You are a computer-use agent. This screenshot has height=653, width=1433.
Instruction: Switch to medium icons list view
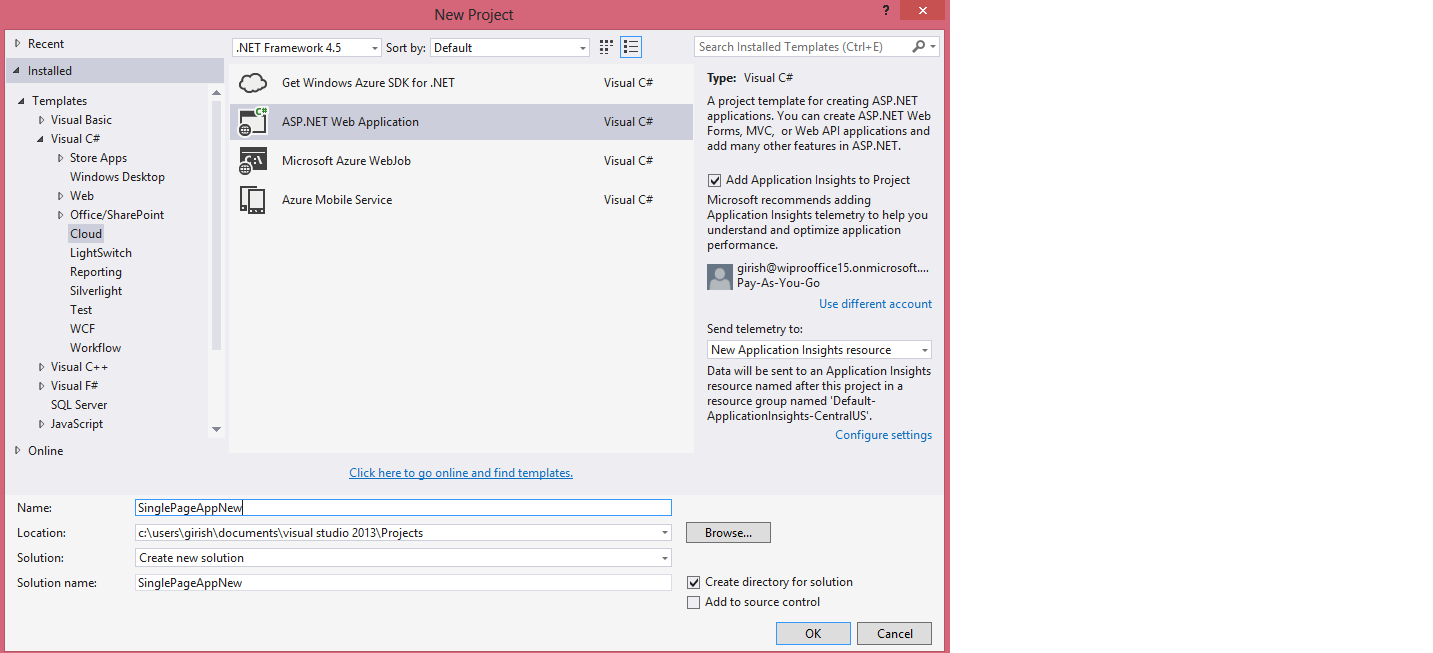pyautogui.click(x=631, y=47)
